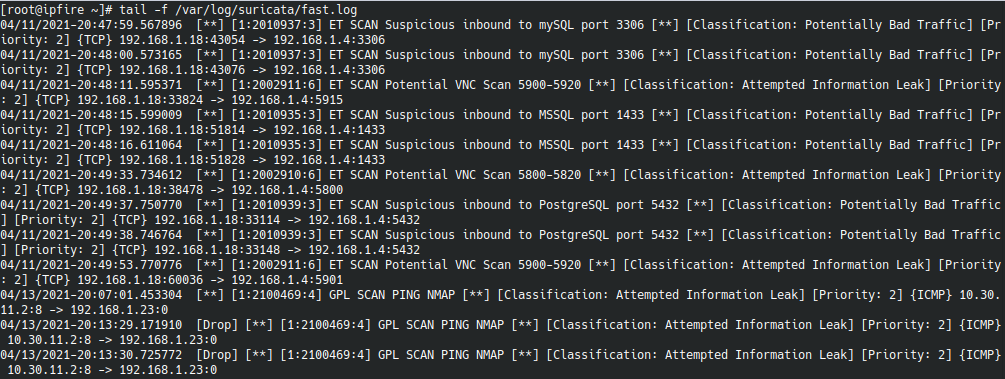Viewport: 1005px width, 379px height.
Task: Click the timestamp 04/13/2021-20:13:30.725772
Action: click(91, 355)
